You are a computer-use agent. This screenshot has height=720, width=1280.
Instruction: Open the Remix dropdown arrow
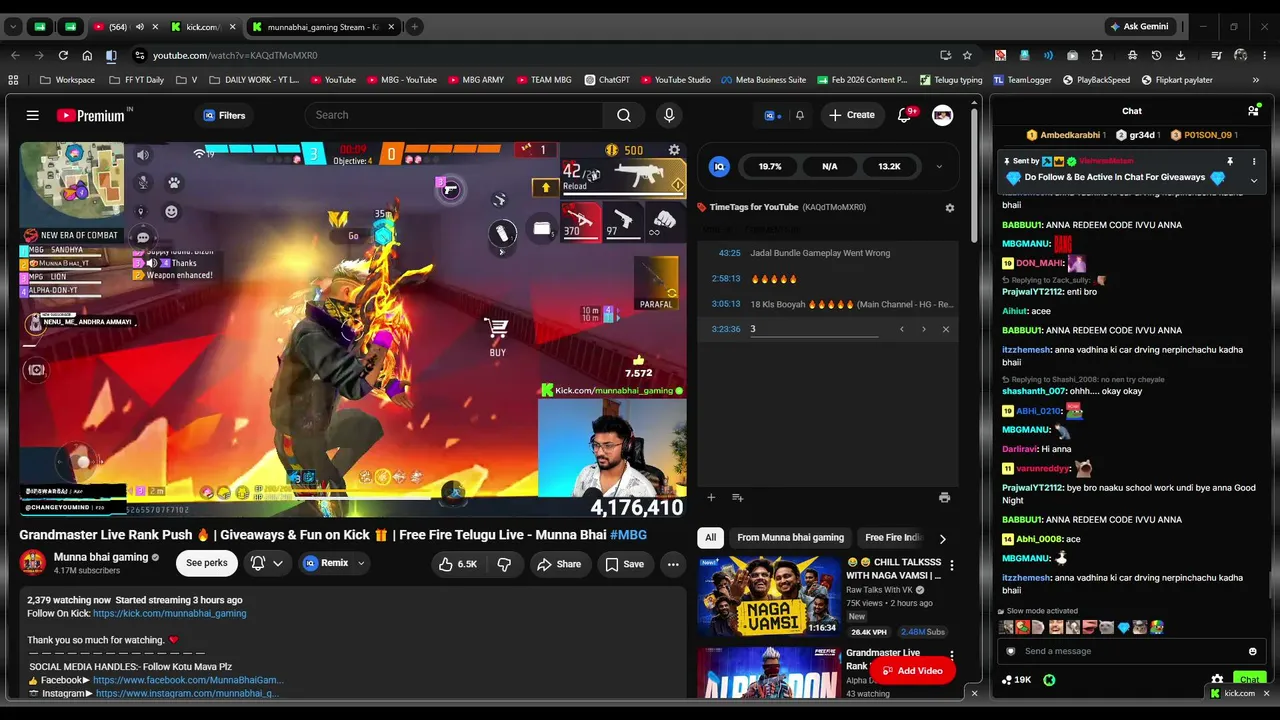pyautogui.click(x=361, y=563)
